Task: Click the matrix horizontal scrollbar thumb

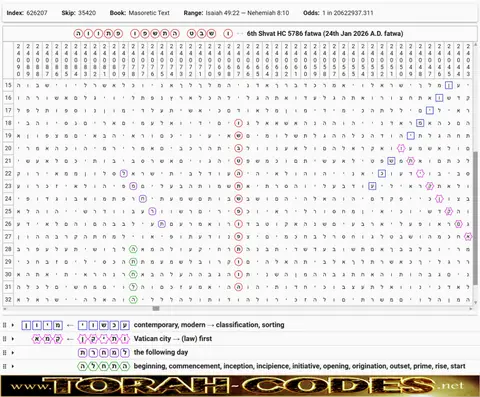Action: tap(156, 308)
